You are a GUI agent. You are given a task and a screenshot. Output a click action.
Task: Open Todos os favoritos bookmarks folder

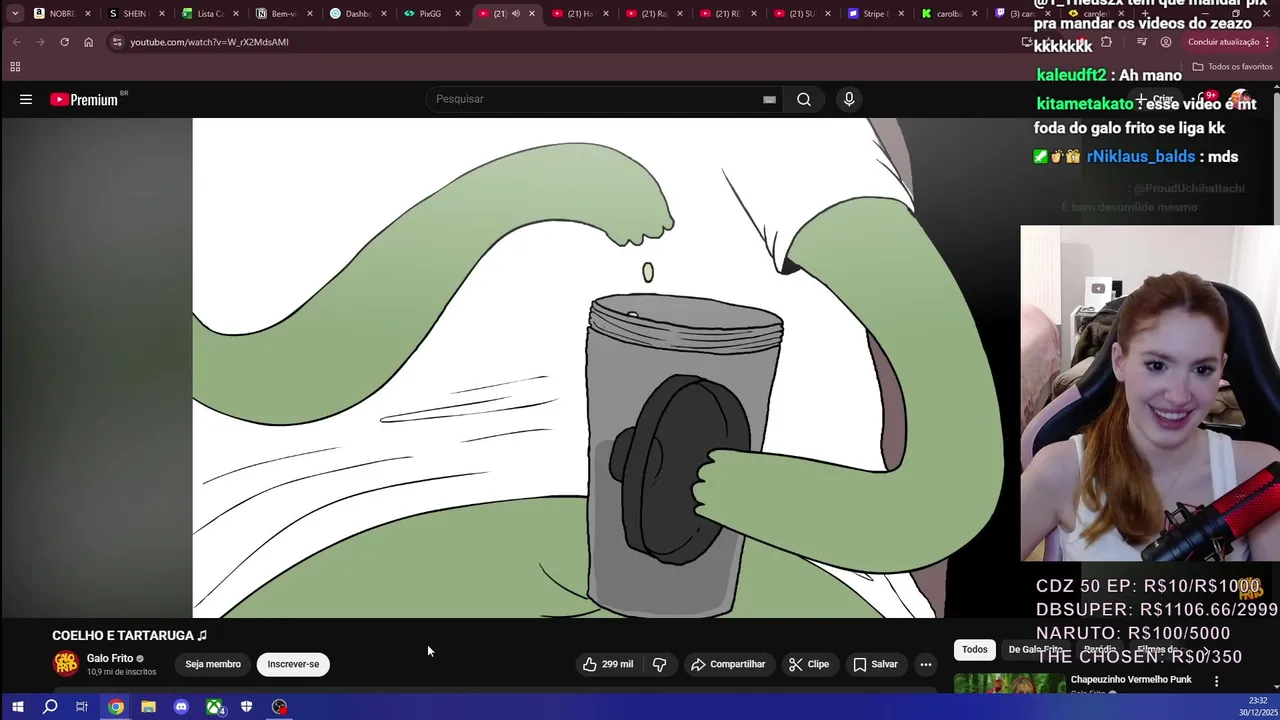[1233, 67]
